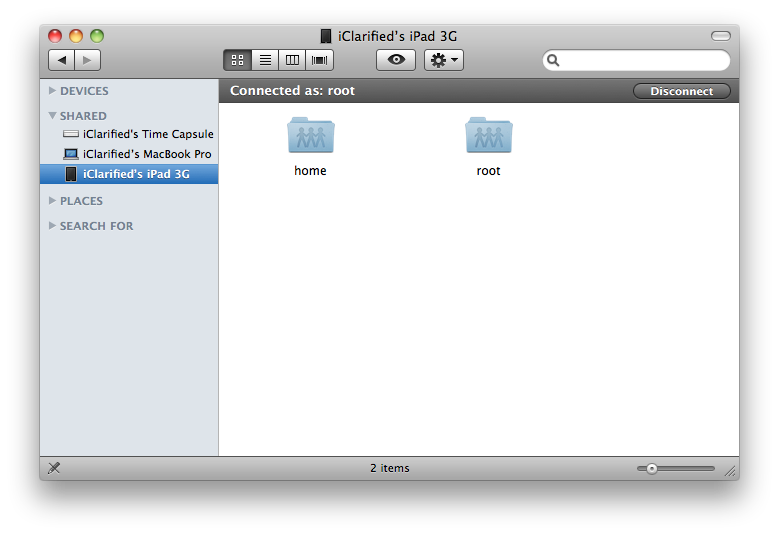Go back with the left arrow button
The width and height of the screenshot is (779, 535).
tap(62, 60)
